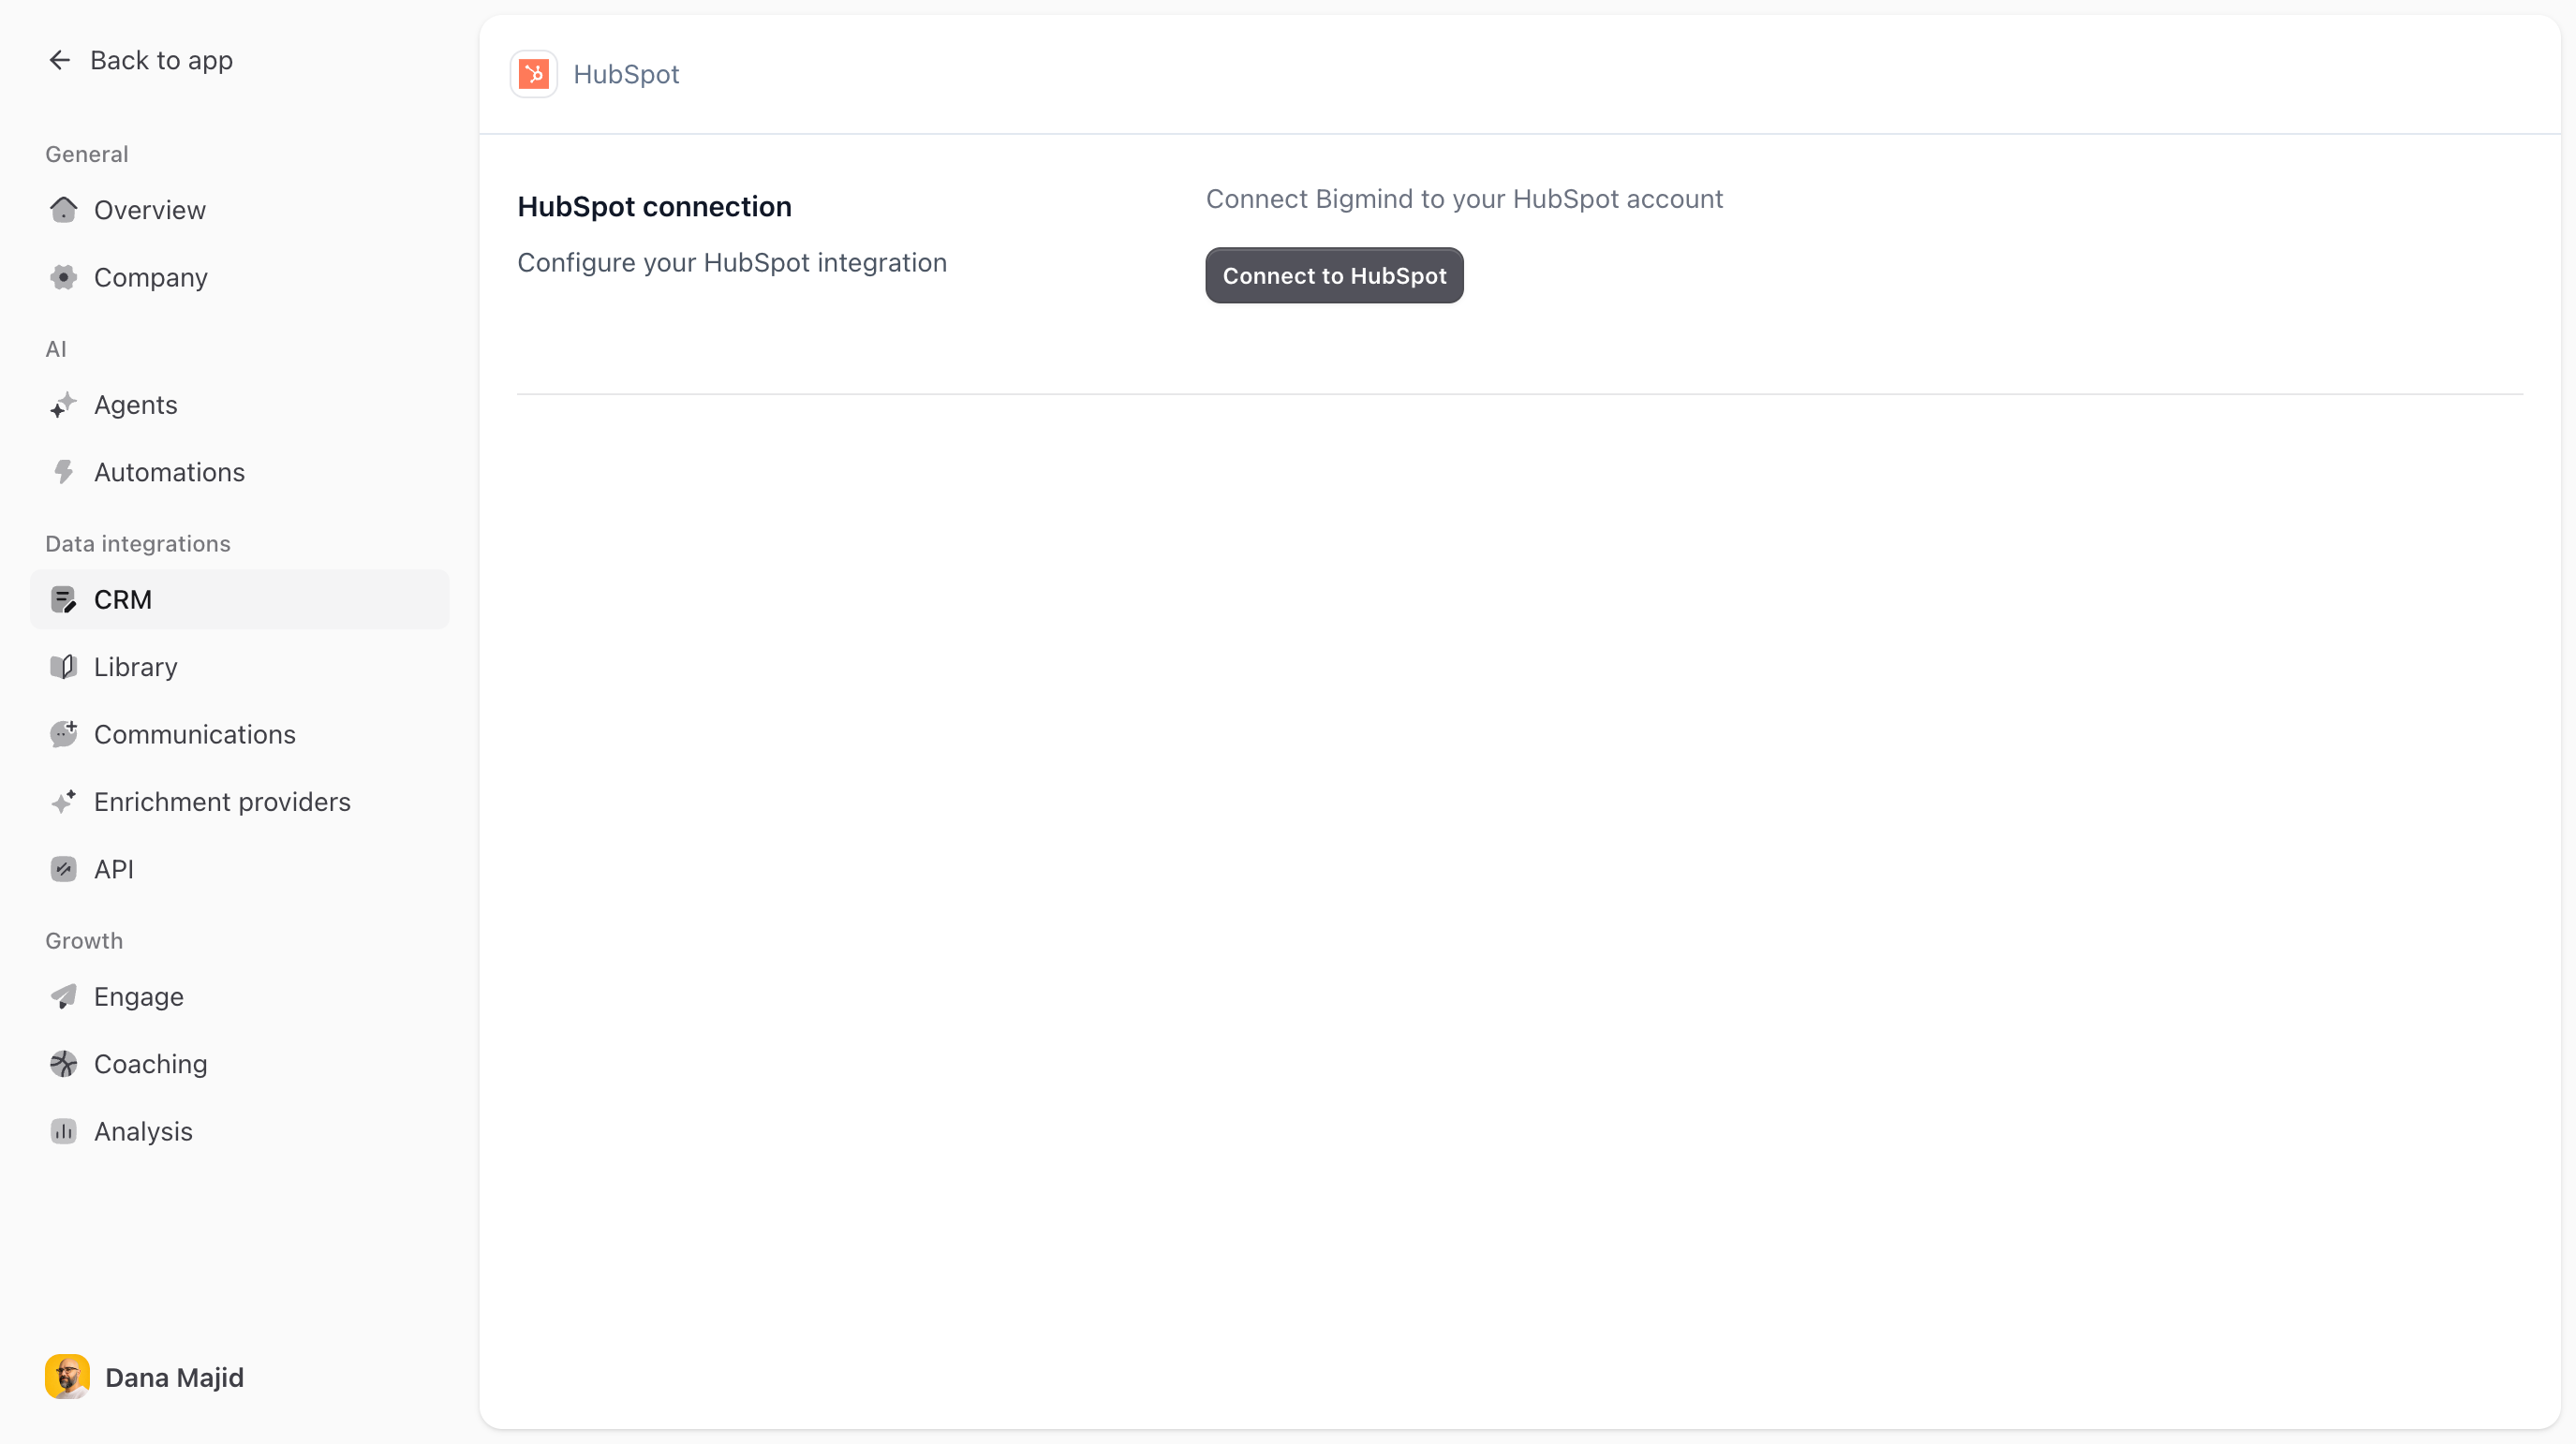
Task: Click the General section label
Action: tap(87, 154)
